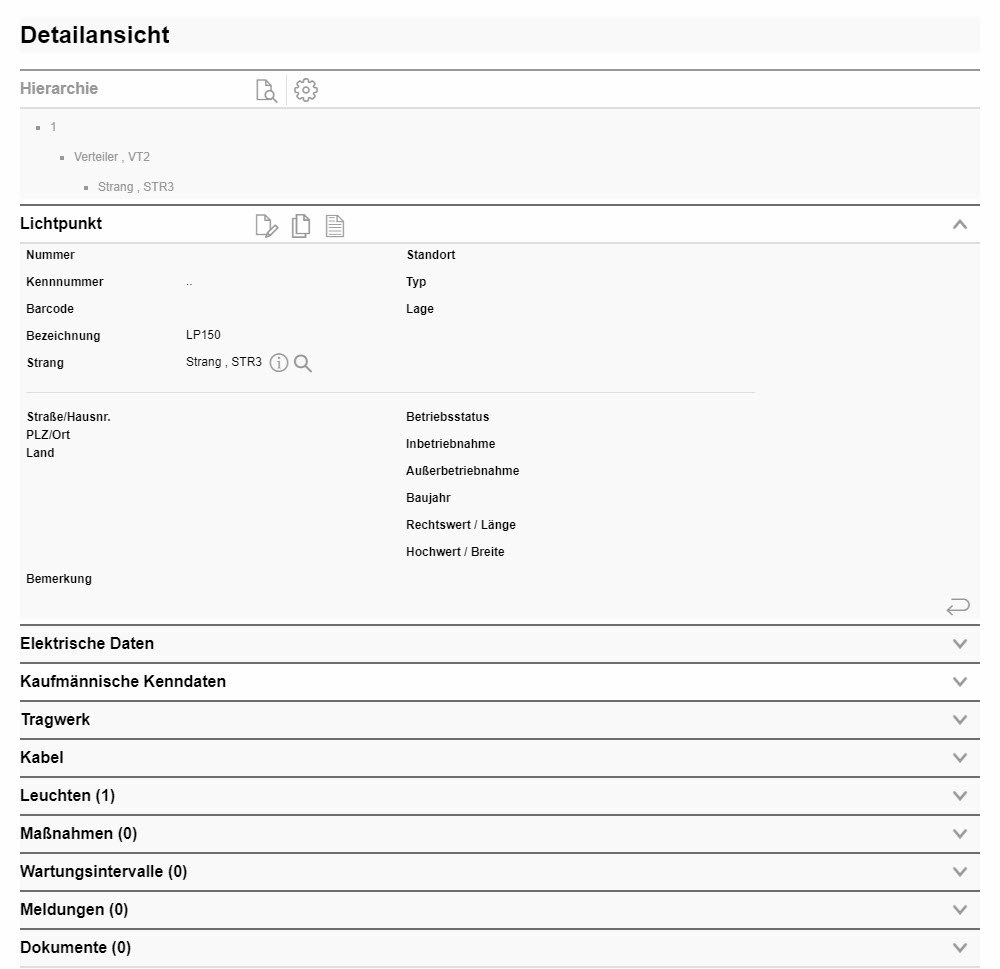Open the magnifier search next to Strang STR3
Screen dimensions: 1000x969
pyautogui.click(x=302, y=362)
